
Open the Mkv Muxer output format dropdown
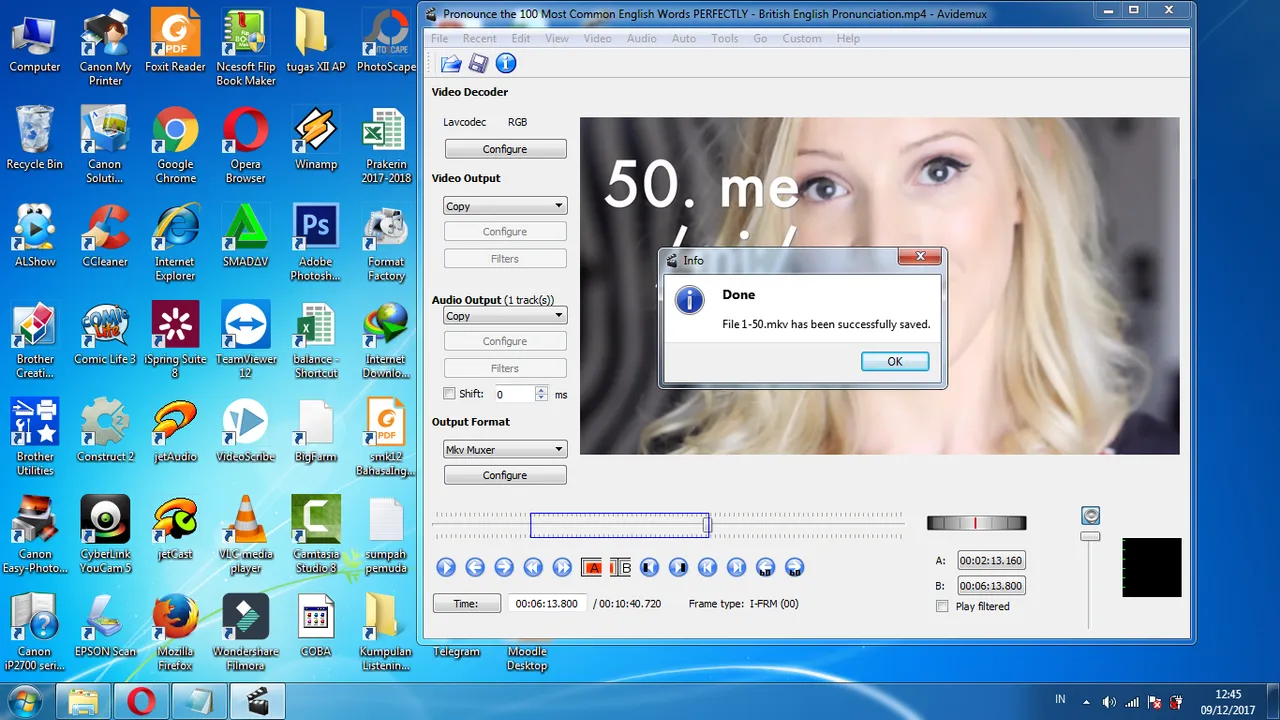[x=505, y=450]
